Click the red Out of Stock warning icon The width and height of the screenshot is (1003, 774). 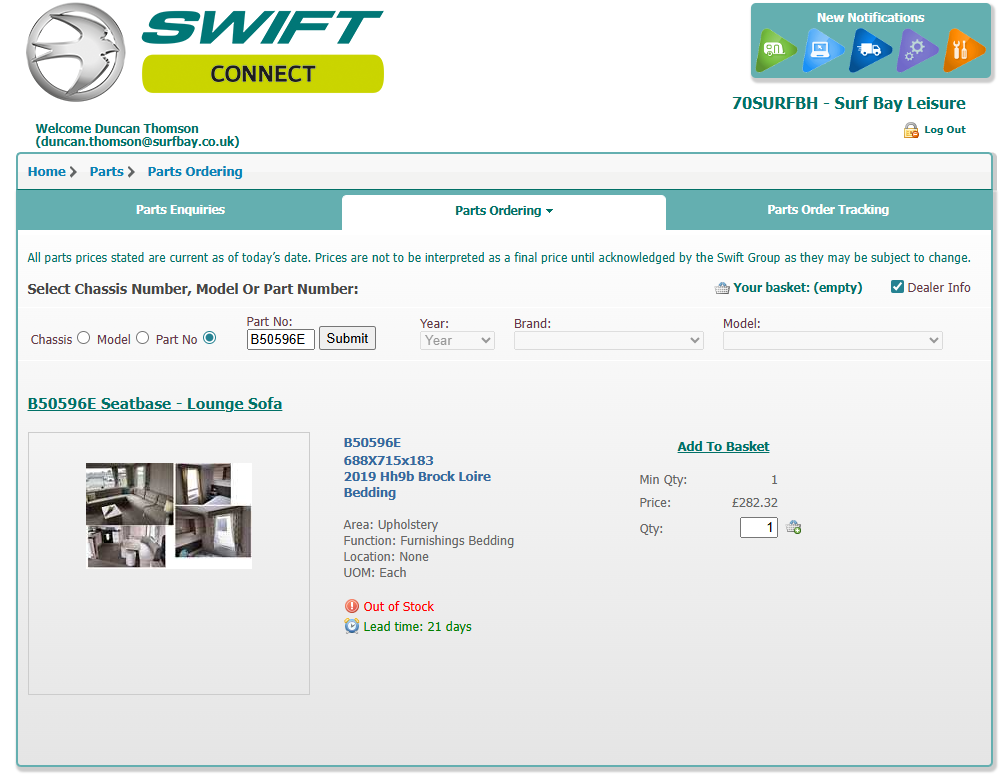coord(352,606)
